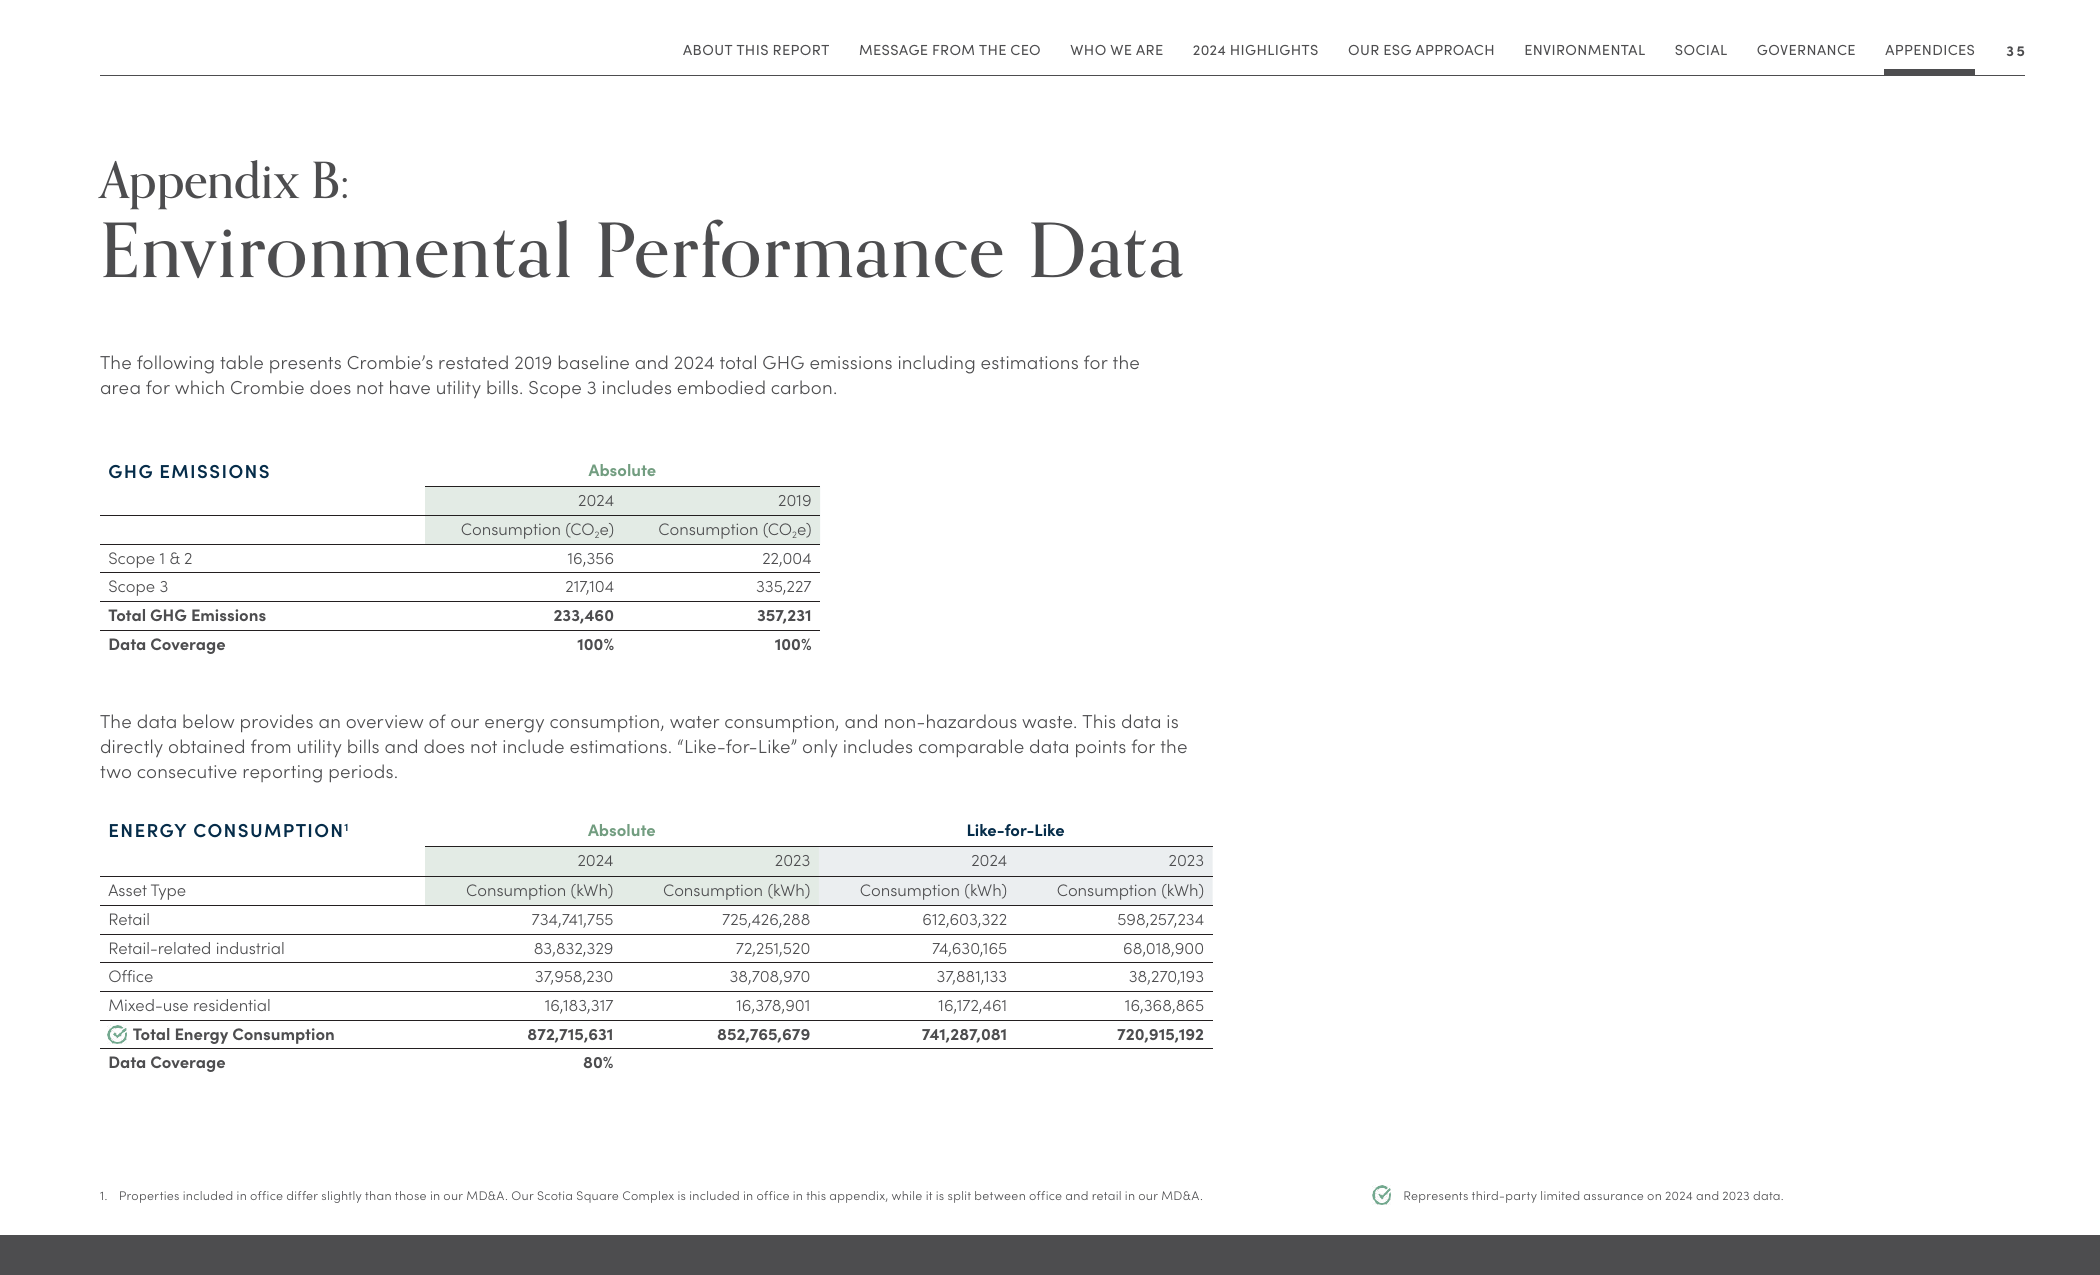The width and height of the screenshot is (2100, 1275).
Task: Click the Total GHG Emissions row label
Action: point(187,616)
